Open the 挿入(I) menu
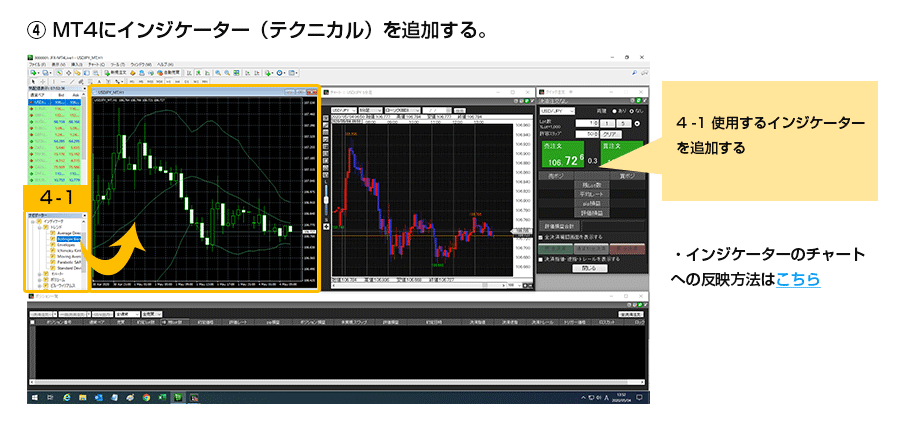This screenshot has width=900, height=427. pos(77,65)
